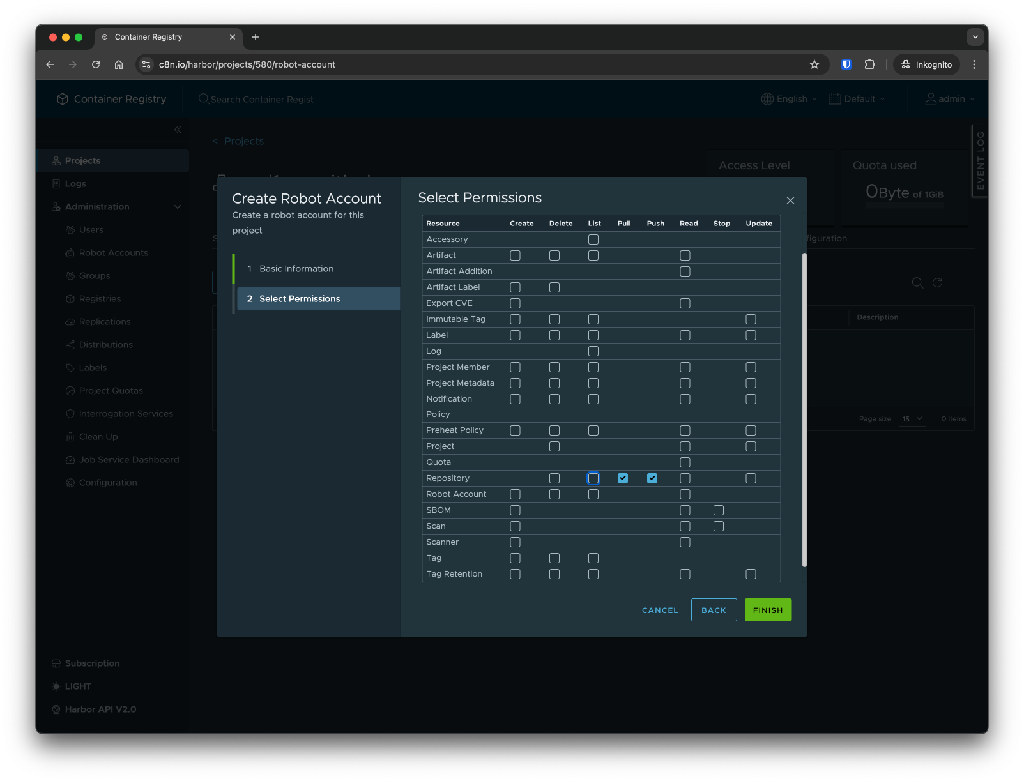
Task: Enable Tag Delete permission
Action: point(554,558)
